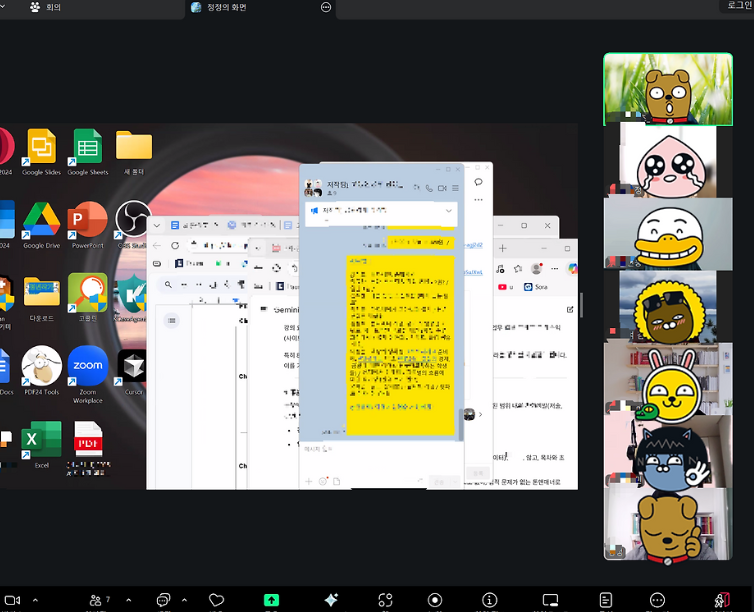Click the 로그인 button at top right
This screenshot has width=754, height=612.
point(738,6)
